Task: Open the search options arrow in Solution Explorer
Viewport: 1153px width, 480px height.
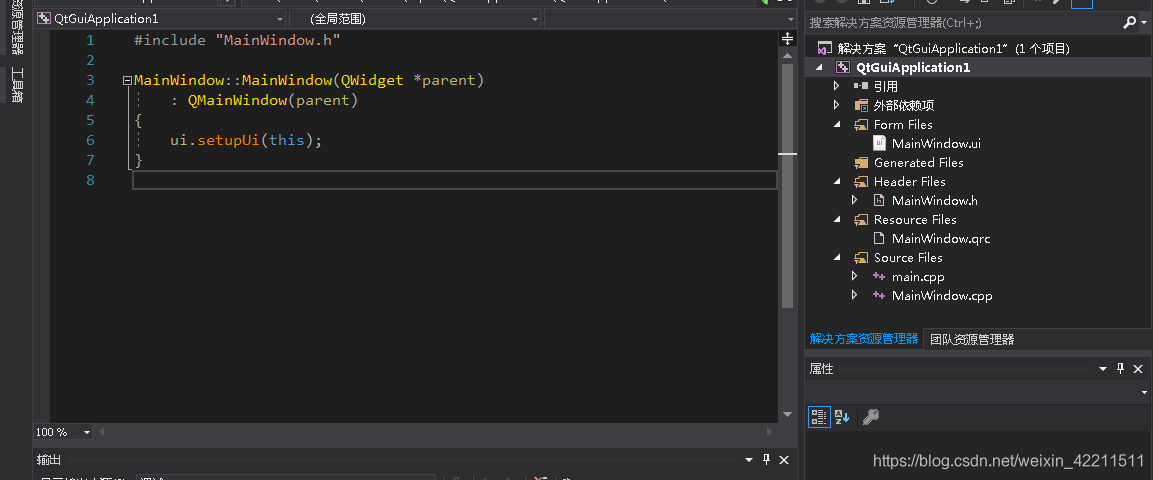Action: pyautogui.click(x=1144, y=23)
